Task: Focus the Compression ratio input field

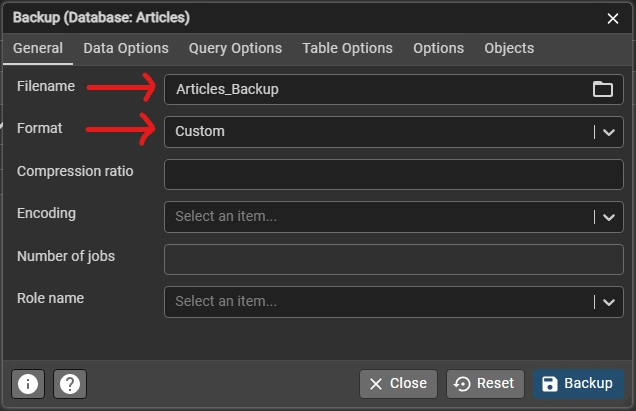Action: 393,174
